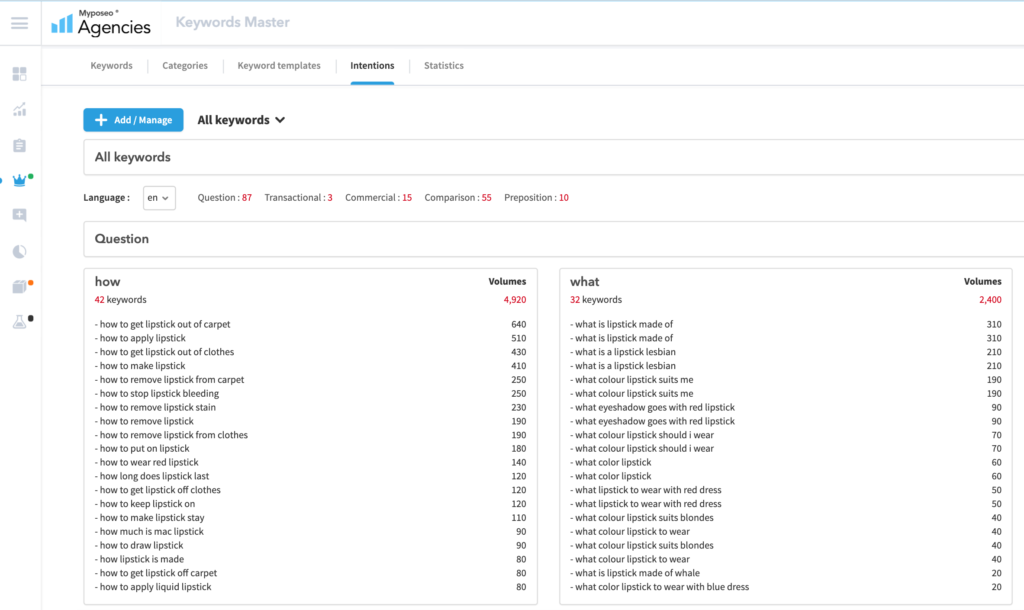The width and height of the screenshot is (1024, 610).
Task: Filter by Commercial intention count
Action: 378,197
